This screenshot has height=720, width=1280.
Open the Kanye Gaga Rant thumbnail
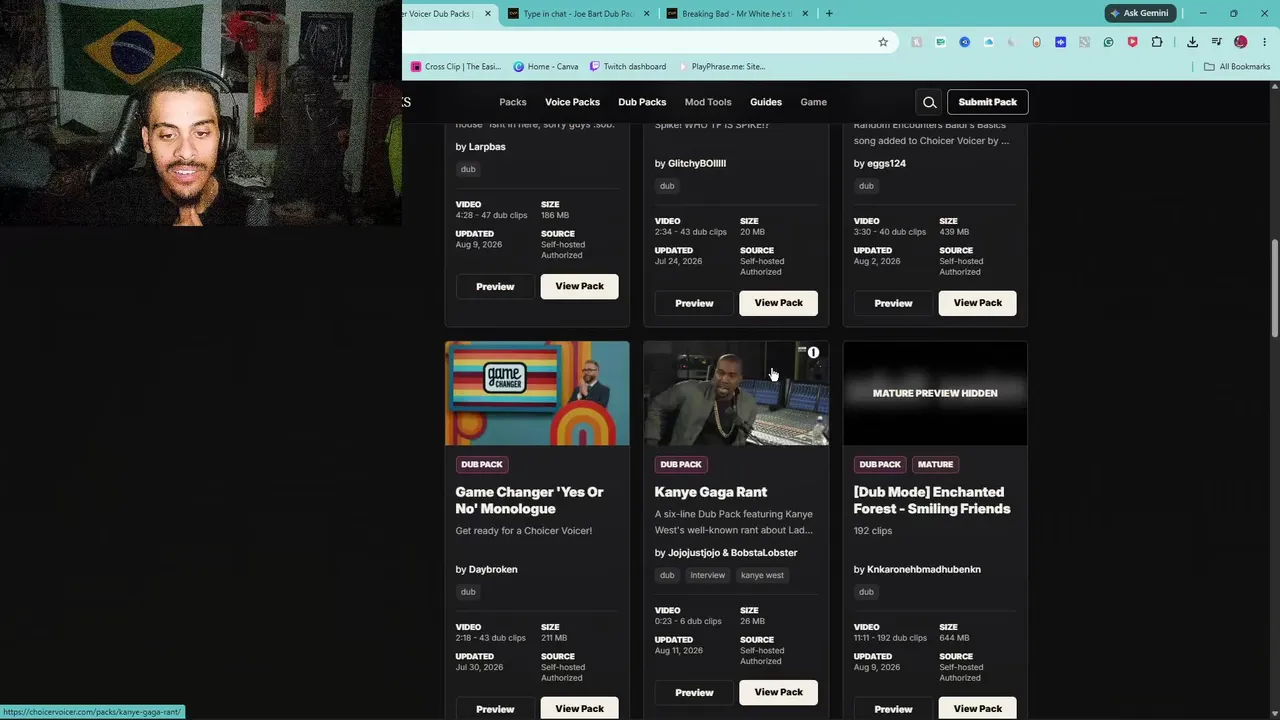click(736, 393)
